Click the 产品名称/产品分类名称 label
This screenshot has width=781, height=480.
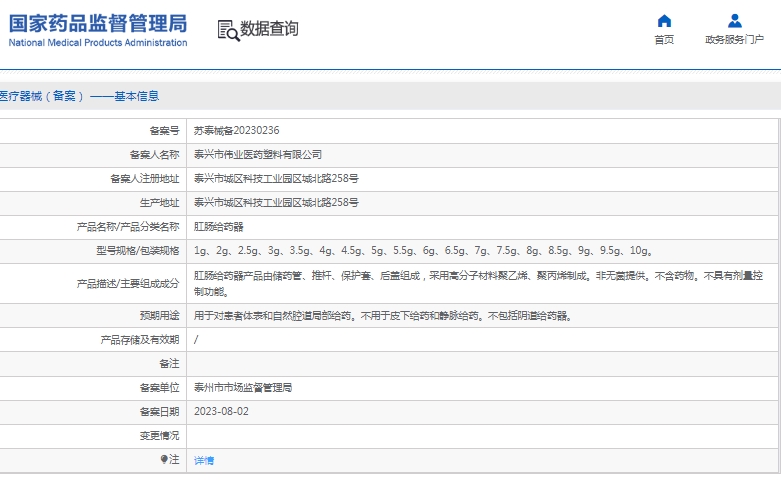128,227
